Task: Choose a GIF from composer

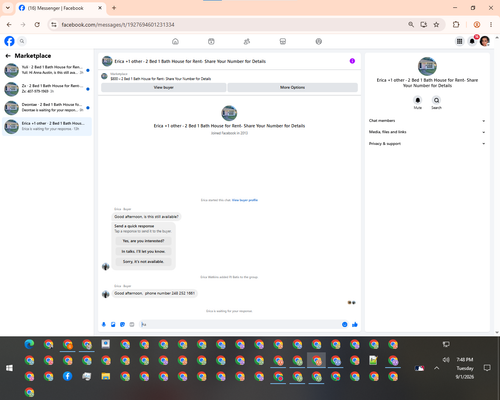Action: pyautogui.click(x=132, y=324)
